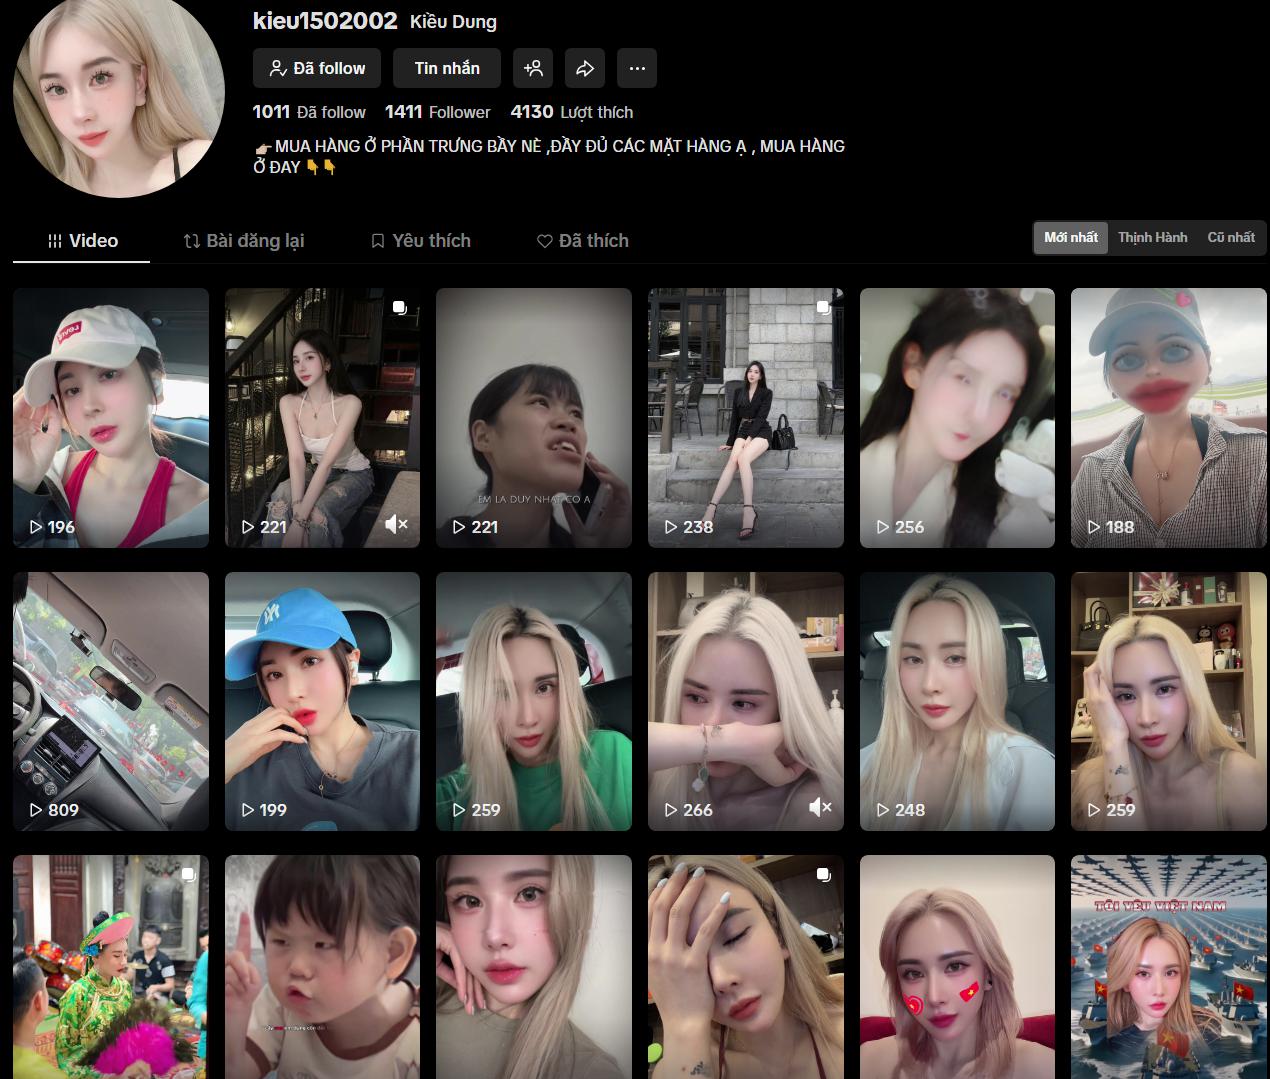
Task: Select the Mới nhất sort option
Action: 1070,238
